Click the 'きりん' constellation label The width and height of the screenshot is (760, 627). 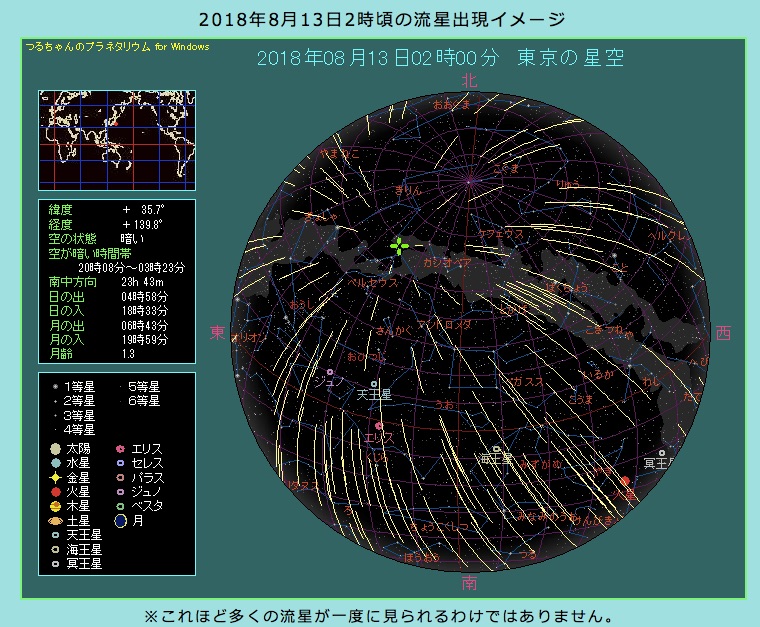coord(408,190)
